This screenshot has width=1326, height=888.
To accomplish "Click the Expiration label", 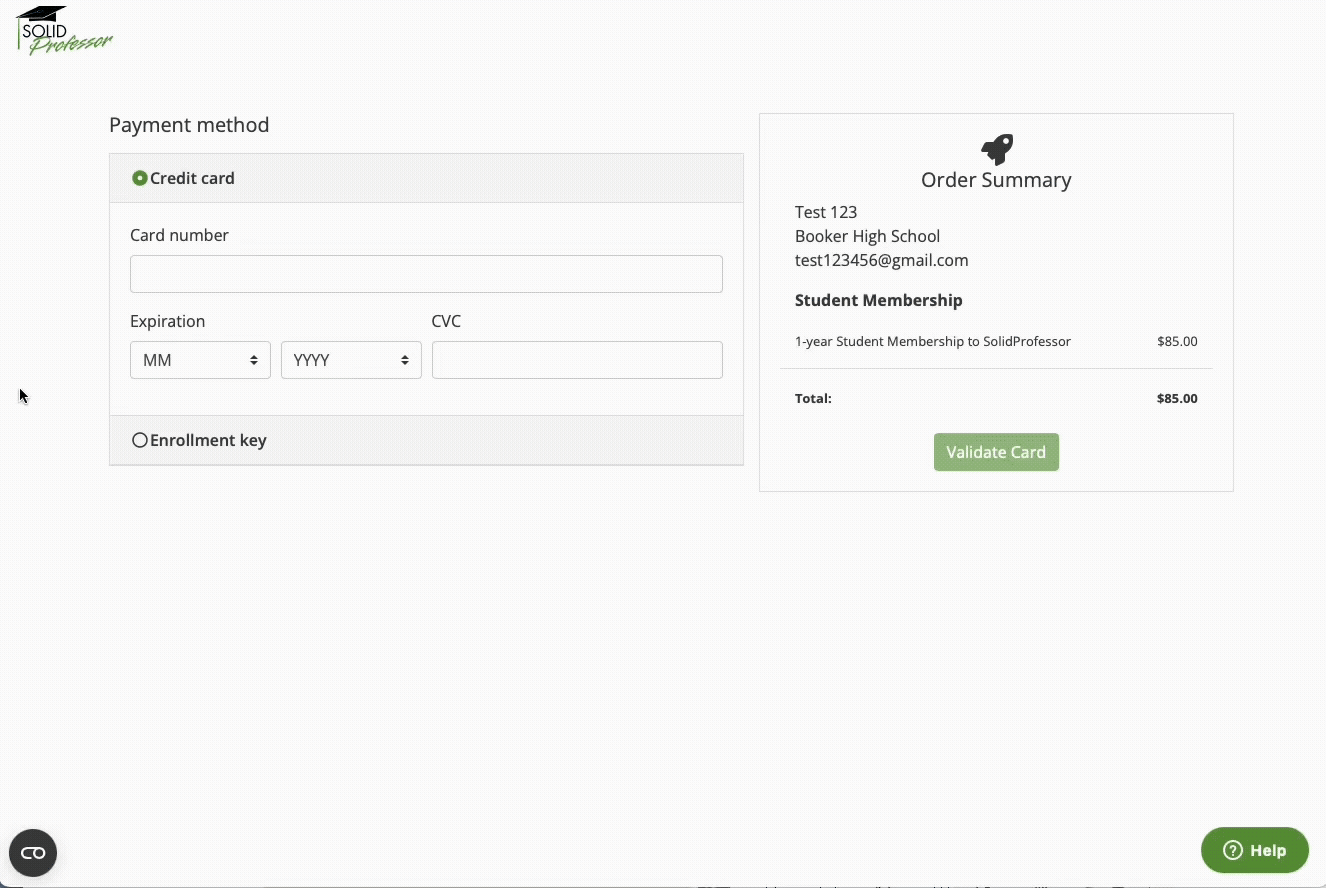I will tap(167, 321).
